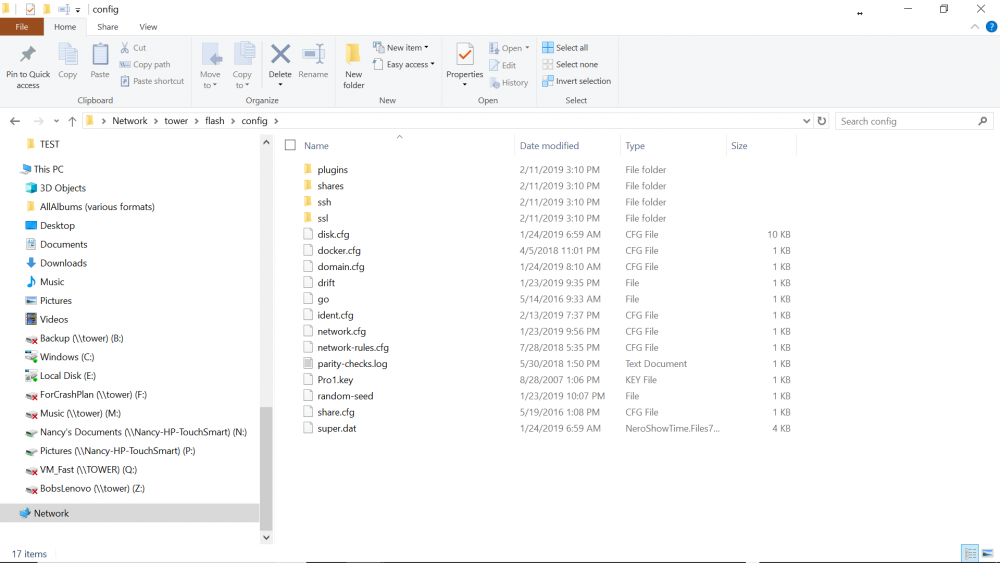Open the File menu tab

(x=22, y=27)
